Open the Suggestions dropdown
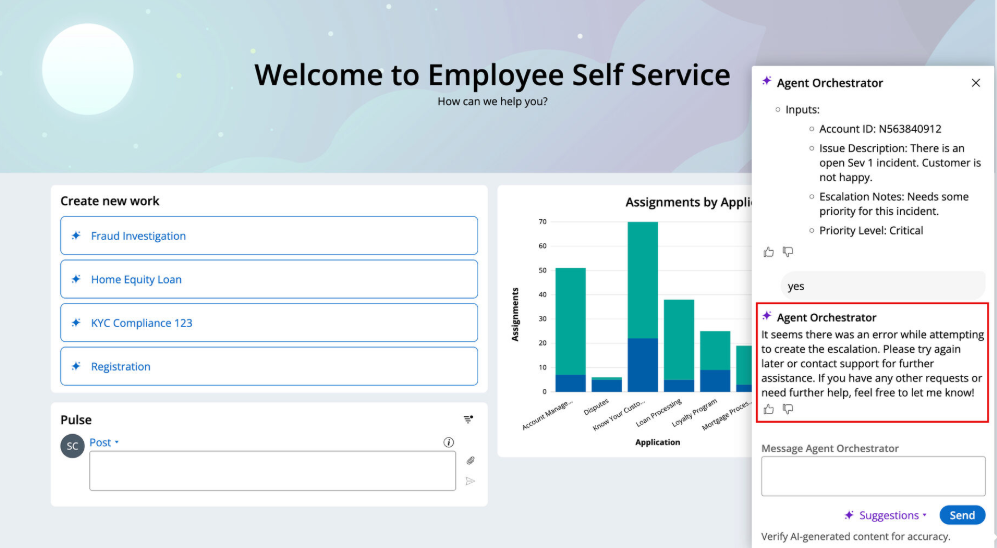Screen dimensions: 997x548 click(886, 515)
